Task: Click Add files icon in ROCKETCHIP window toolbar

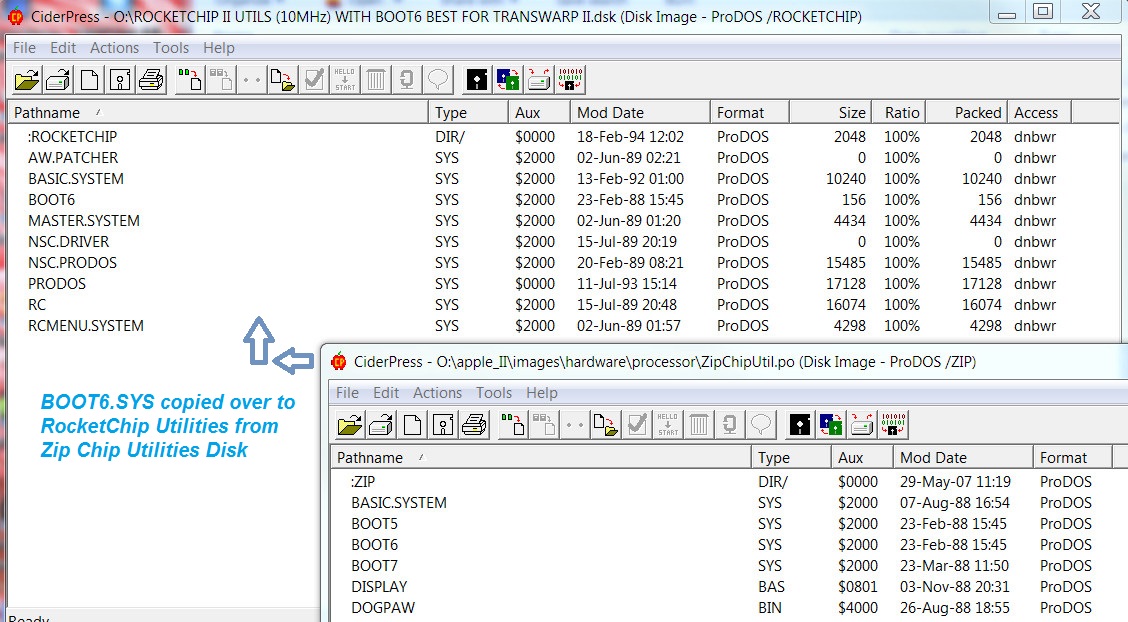Action: (x=190, y=79)
